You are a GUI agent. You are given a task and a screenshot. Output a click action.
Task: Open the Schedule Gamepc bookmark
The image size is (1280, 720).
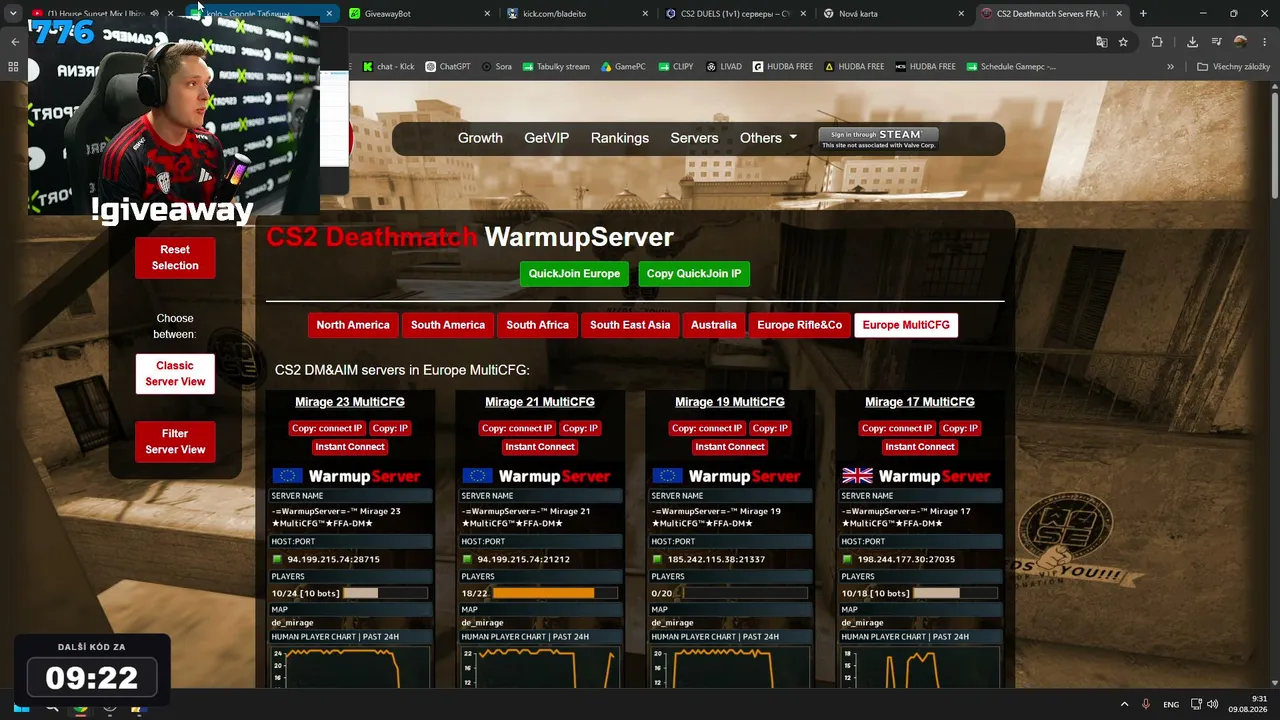(1011, 67)
